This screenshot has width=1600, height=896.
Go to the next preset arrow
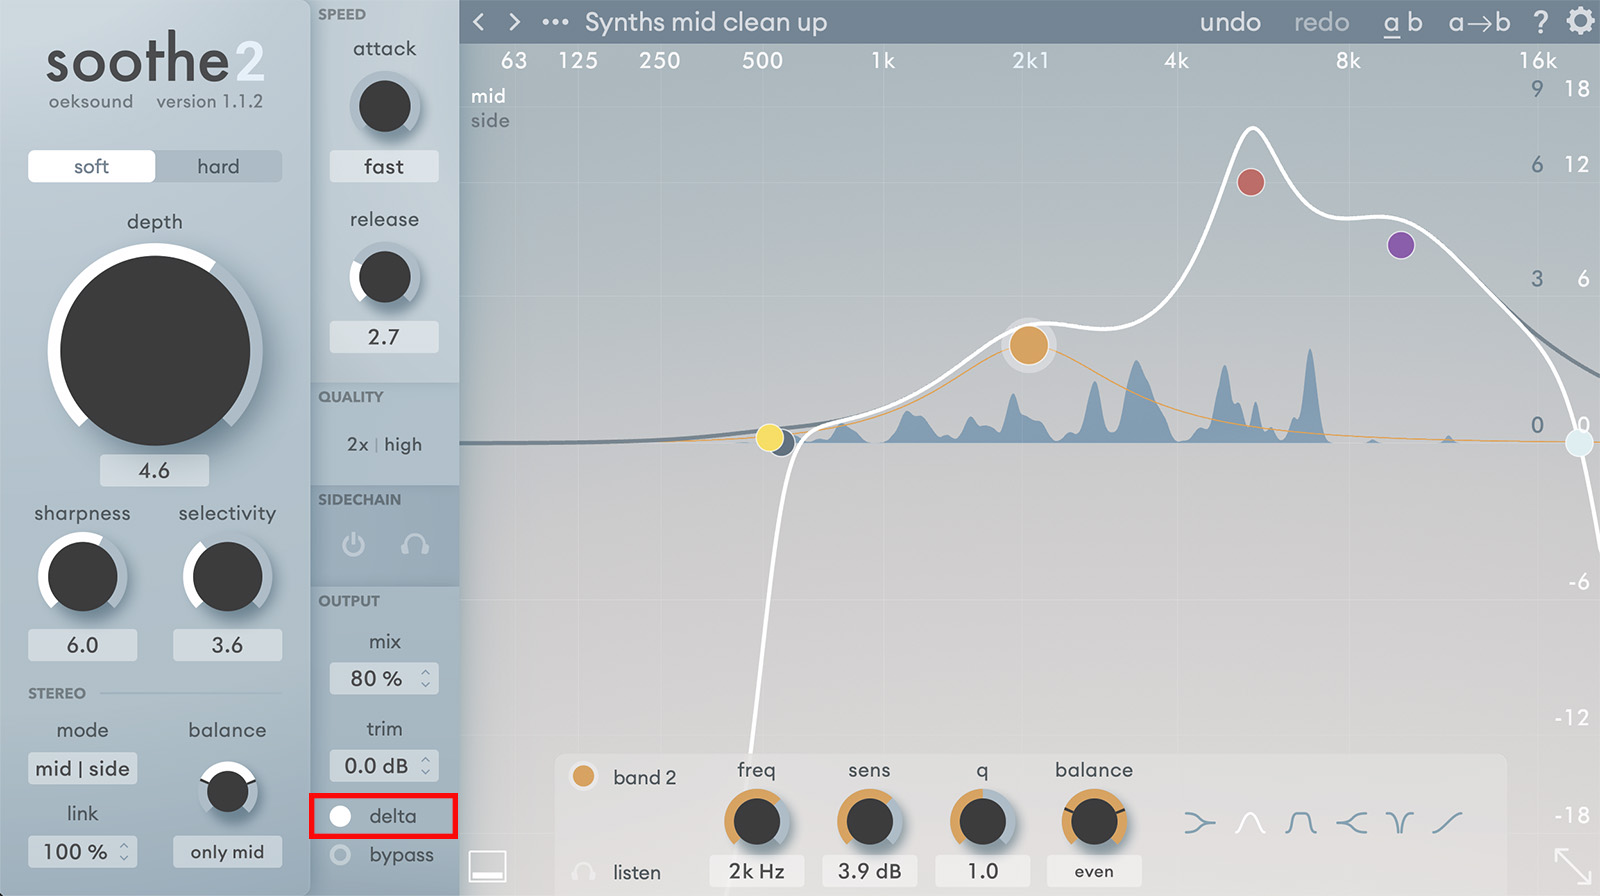point(514,22)
